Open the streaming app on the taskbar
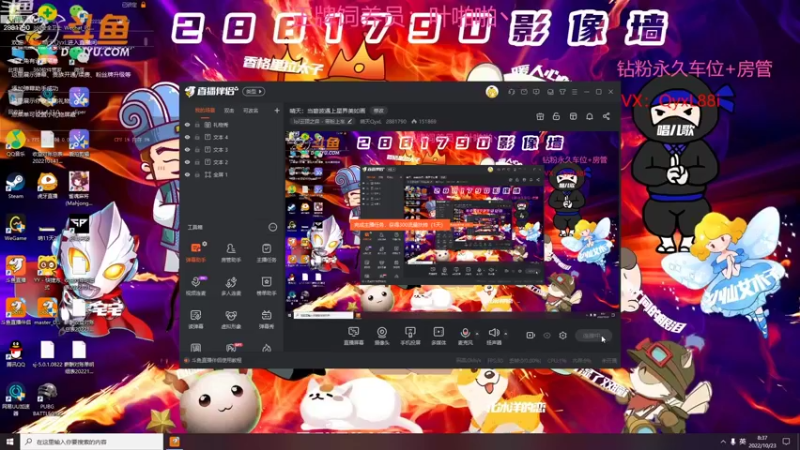800x450 pixels. 174,441
